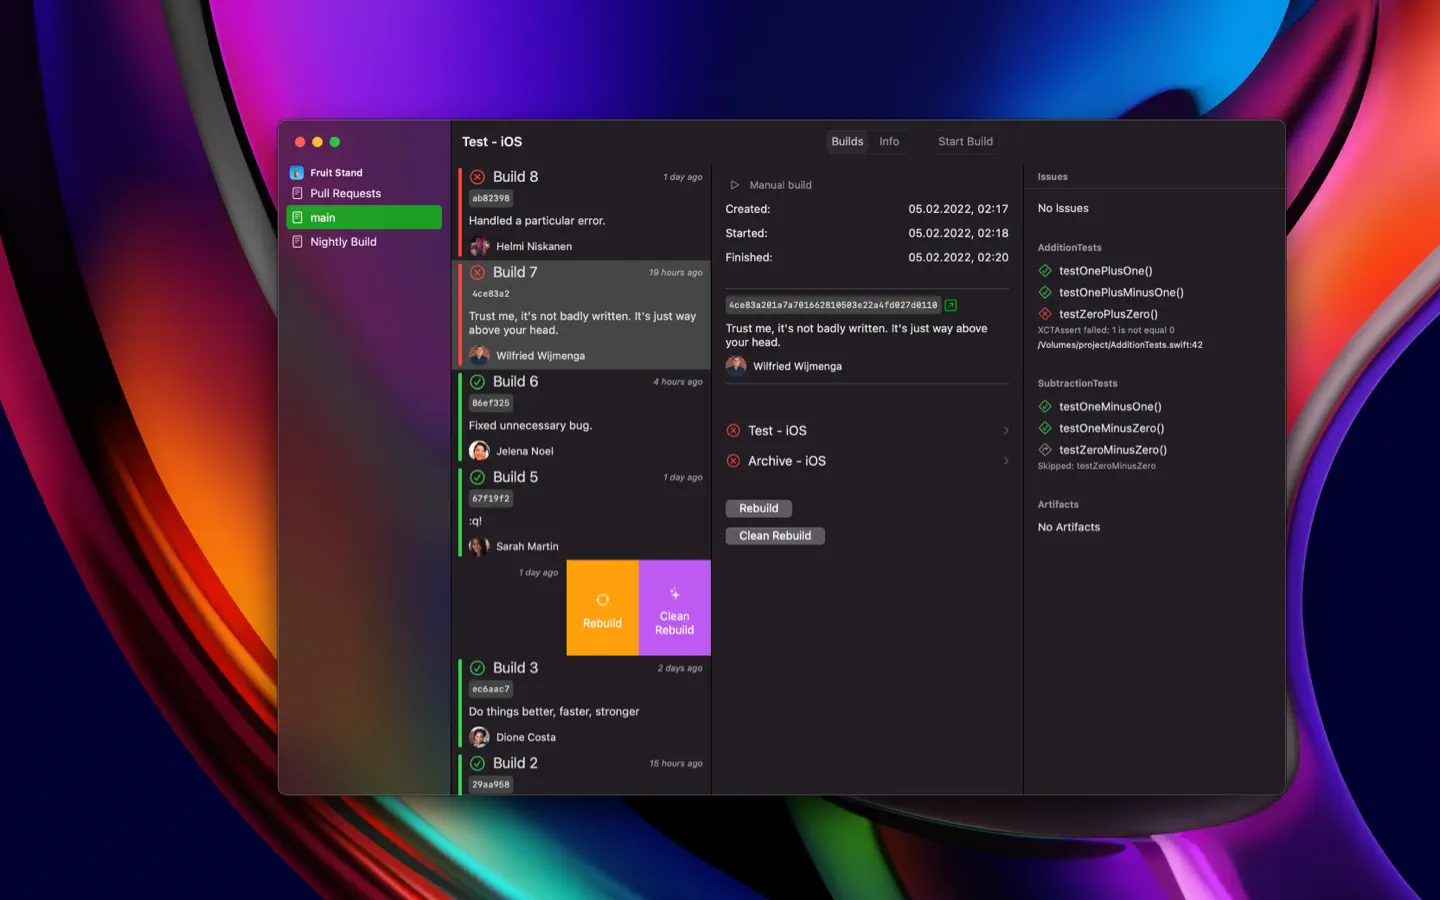The image size is (1440, 900).
Task: Click the success checkmark icon on Build 5
Action: coord(477,477)
